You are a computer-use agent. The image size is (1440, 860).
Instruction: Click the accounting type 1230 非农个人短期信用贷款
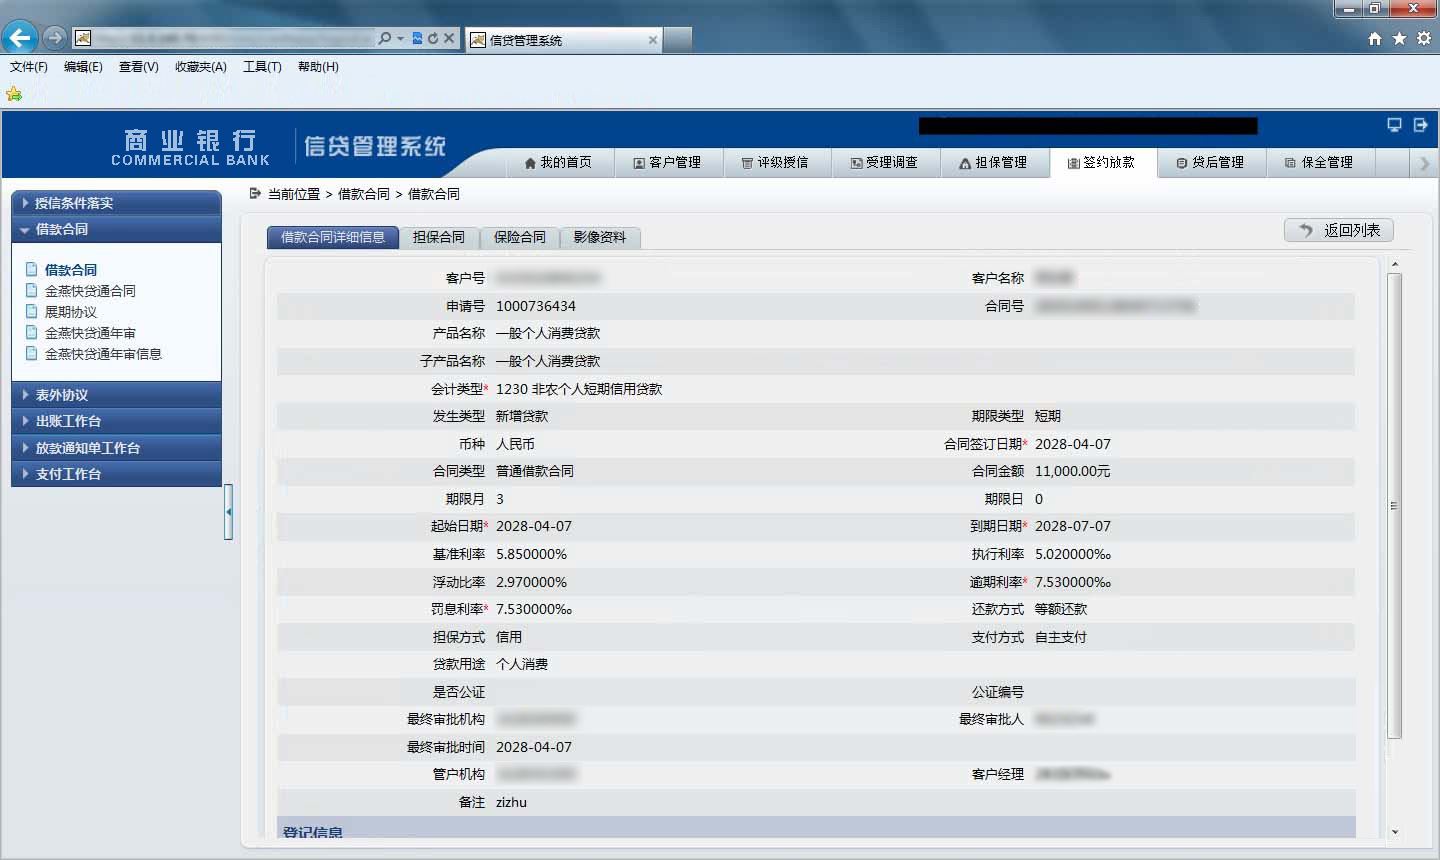coord(579,389)
